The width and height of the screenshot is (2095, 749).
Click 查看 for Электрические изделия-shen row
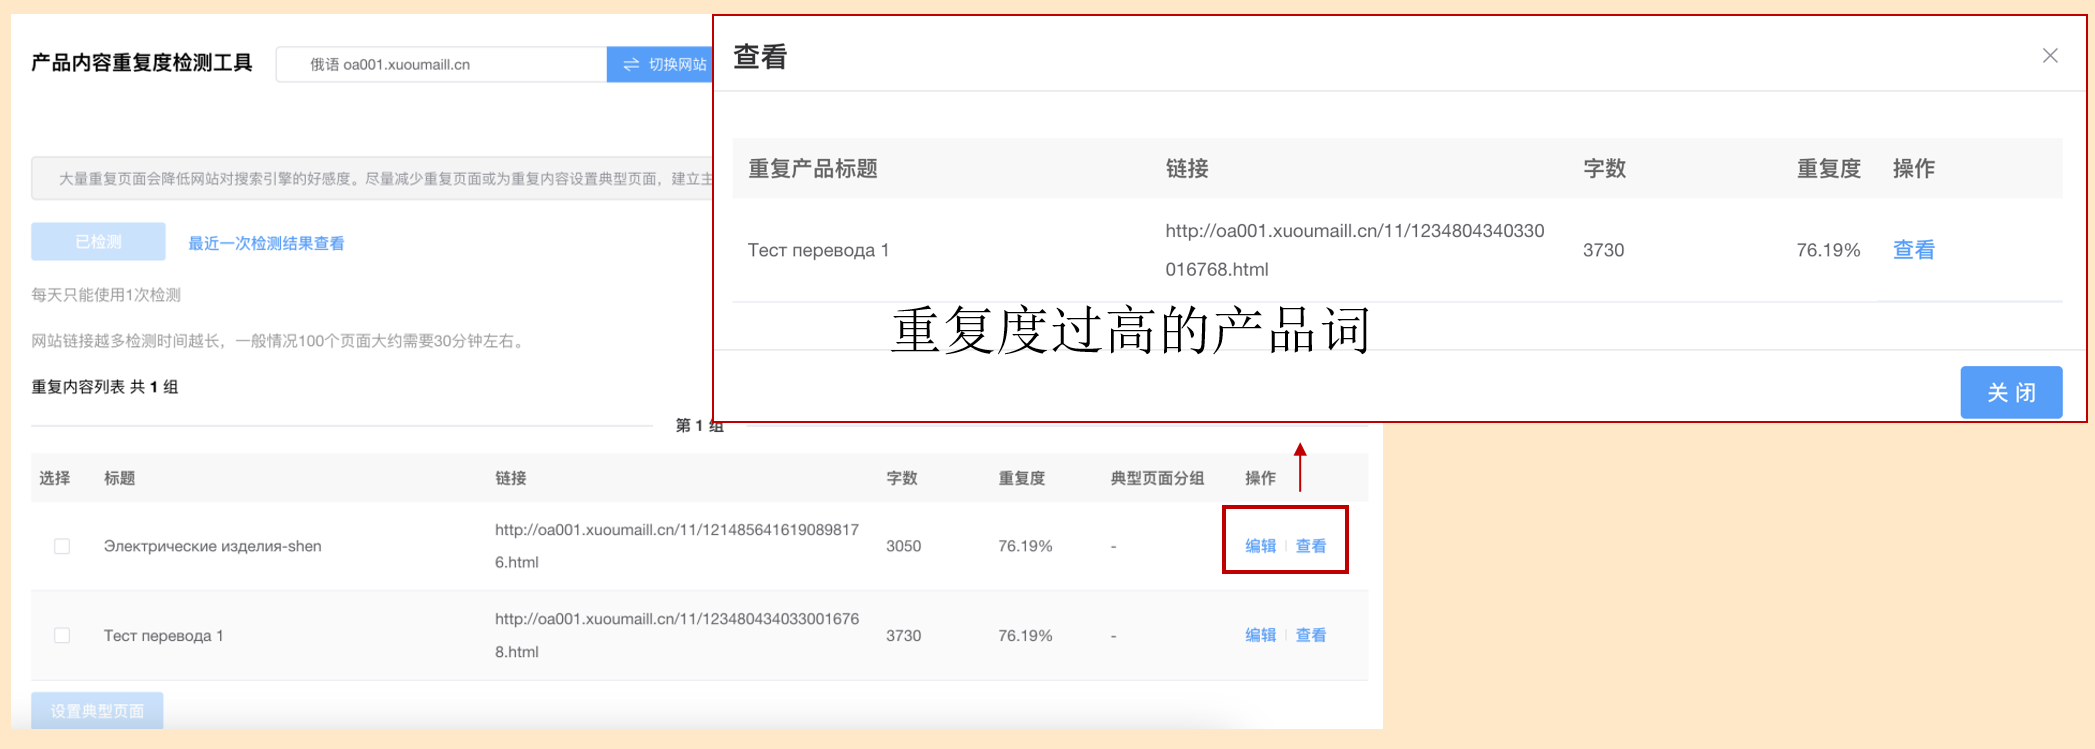(1311, 546)
